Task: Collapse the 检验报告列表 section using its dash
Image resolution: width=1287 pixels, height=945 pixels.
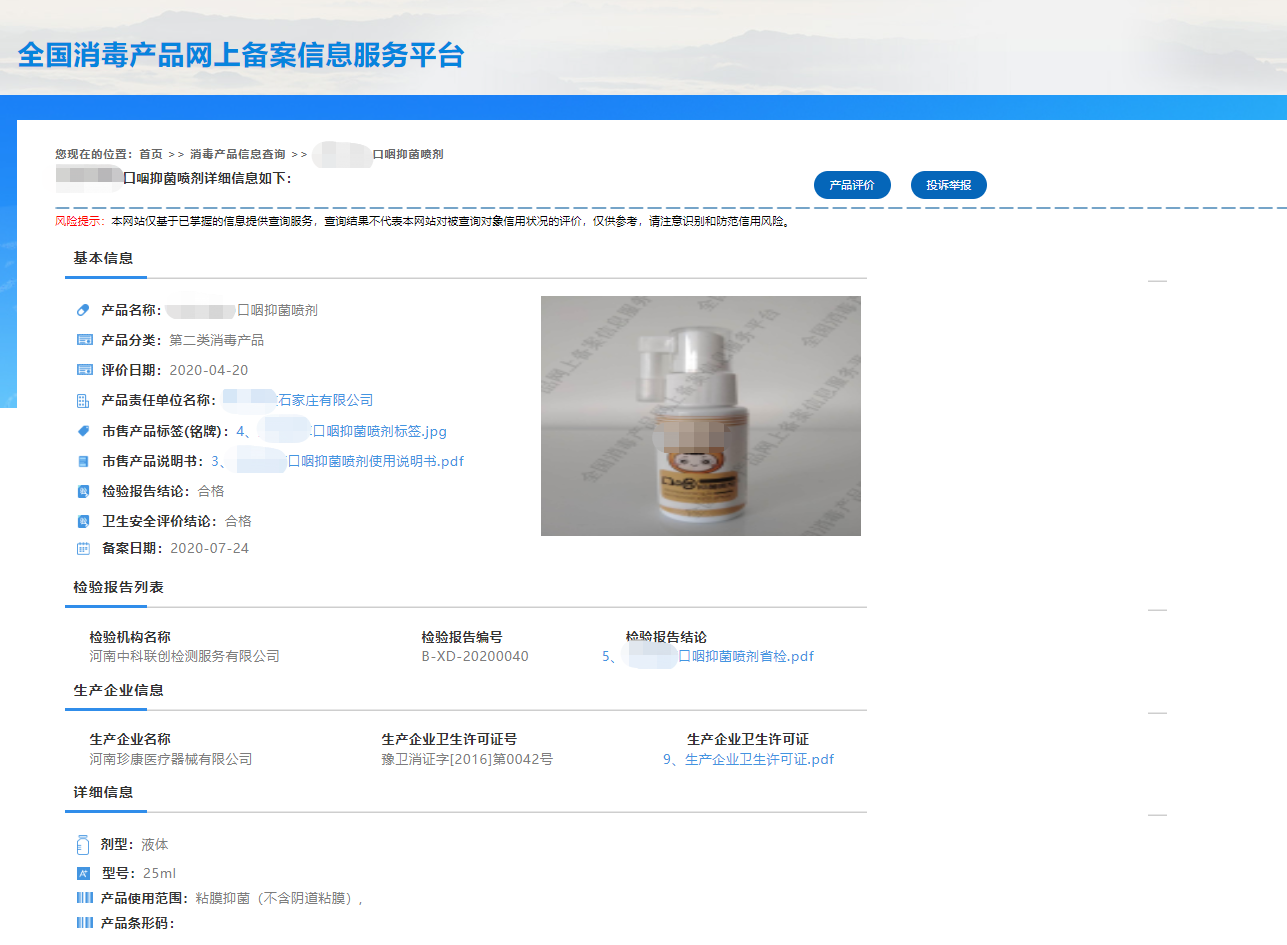Action: [1157, 610]
